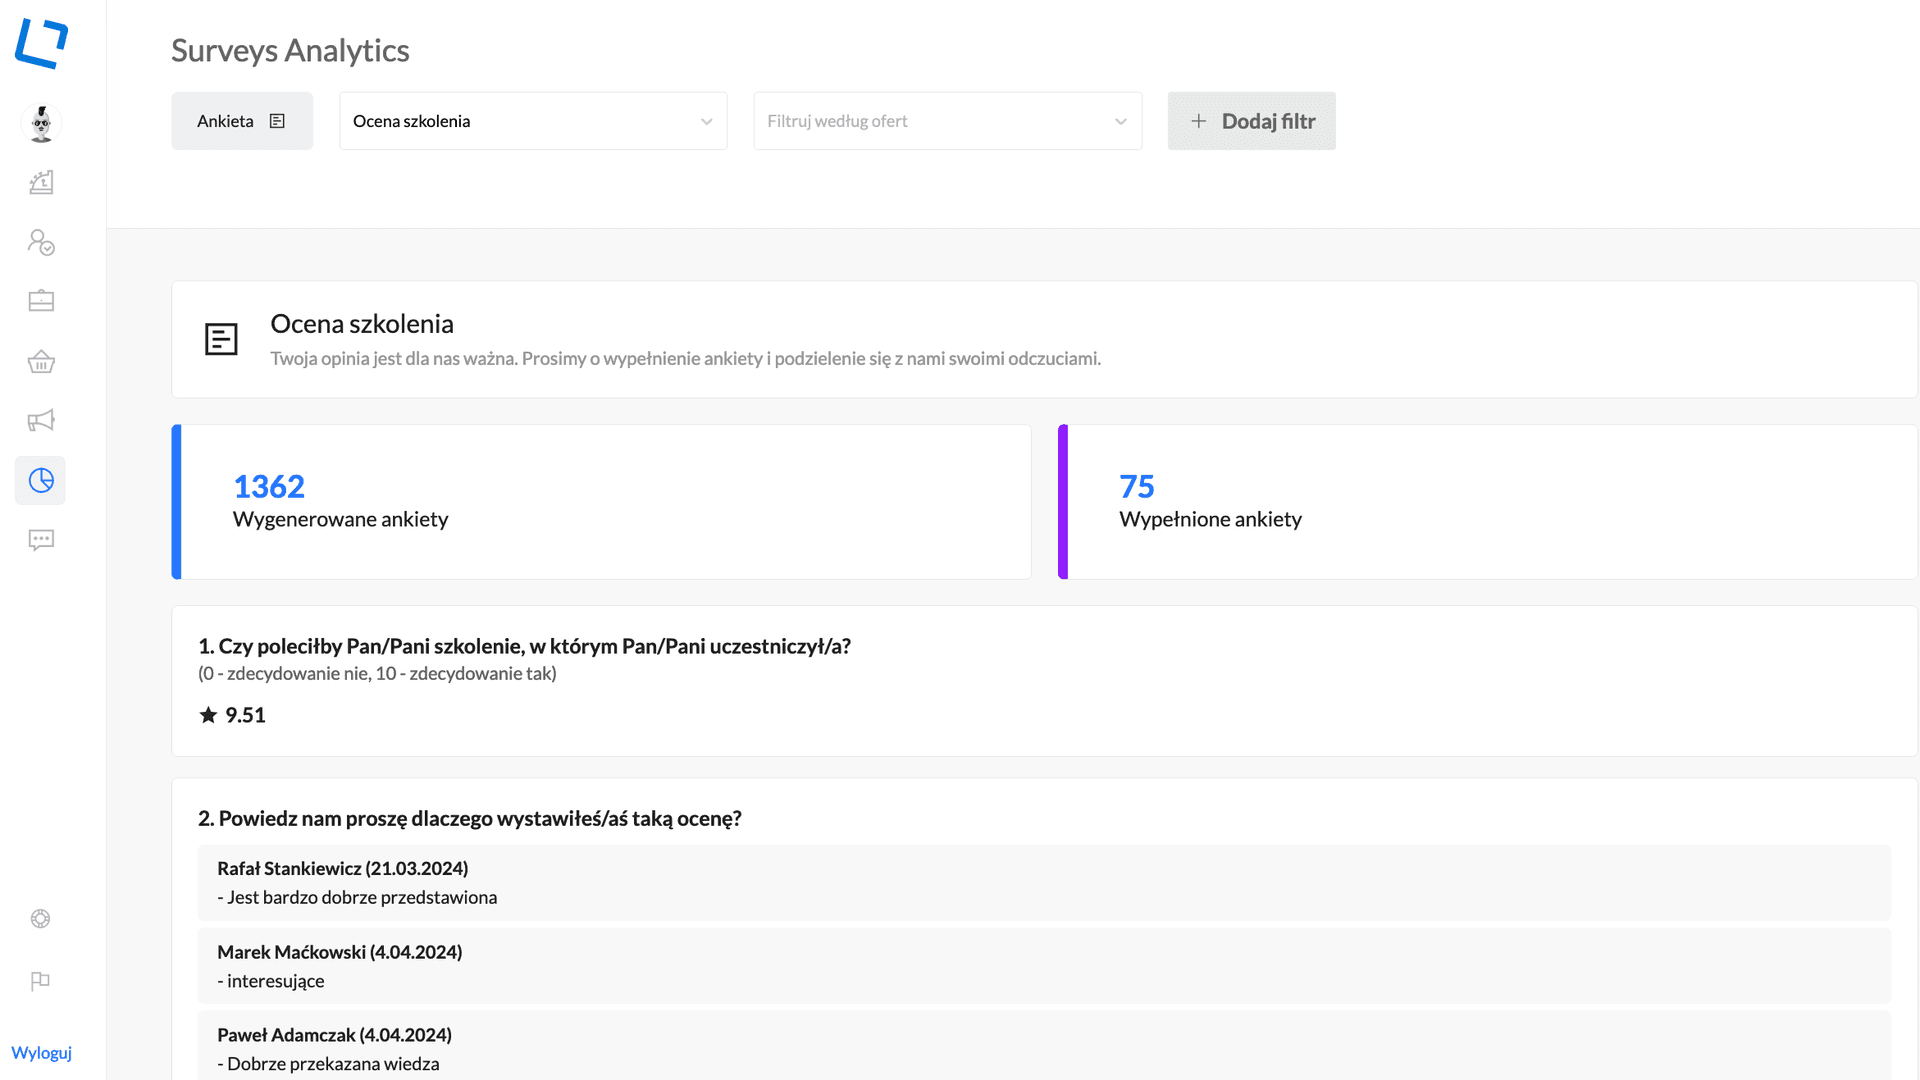Image resolution: width=1920 pixels, height=1080 pixels.
Task: Click the briefcase sidebar icon
Action: (41, 301)
